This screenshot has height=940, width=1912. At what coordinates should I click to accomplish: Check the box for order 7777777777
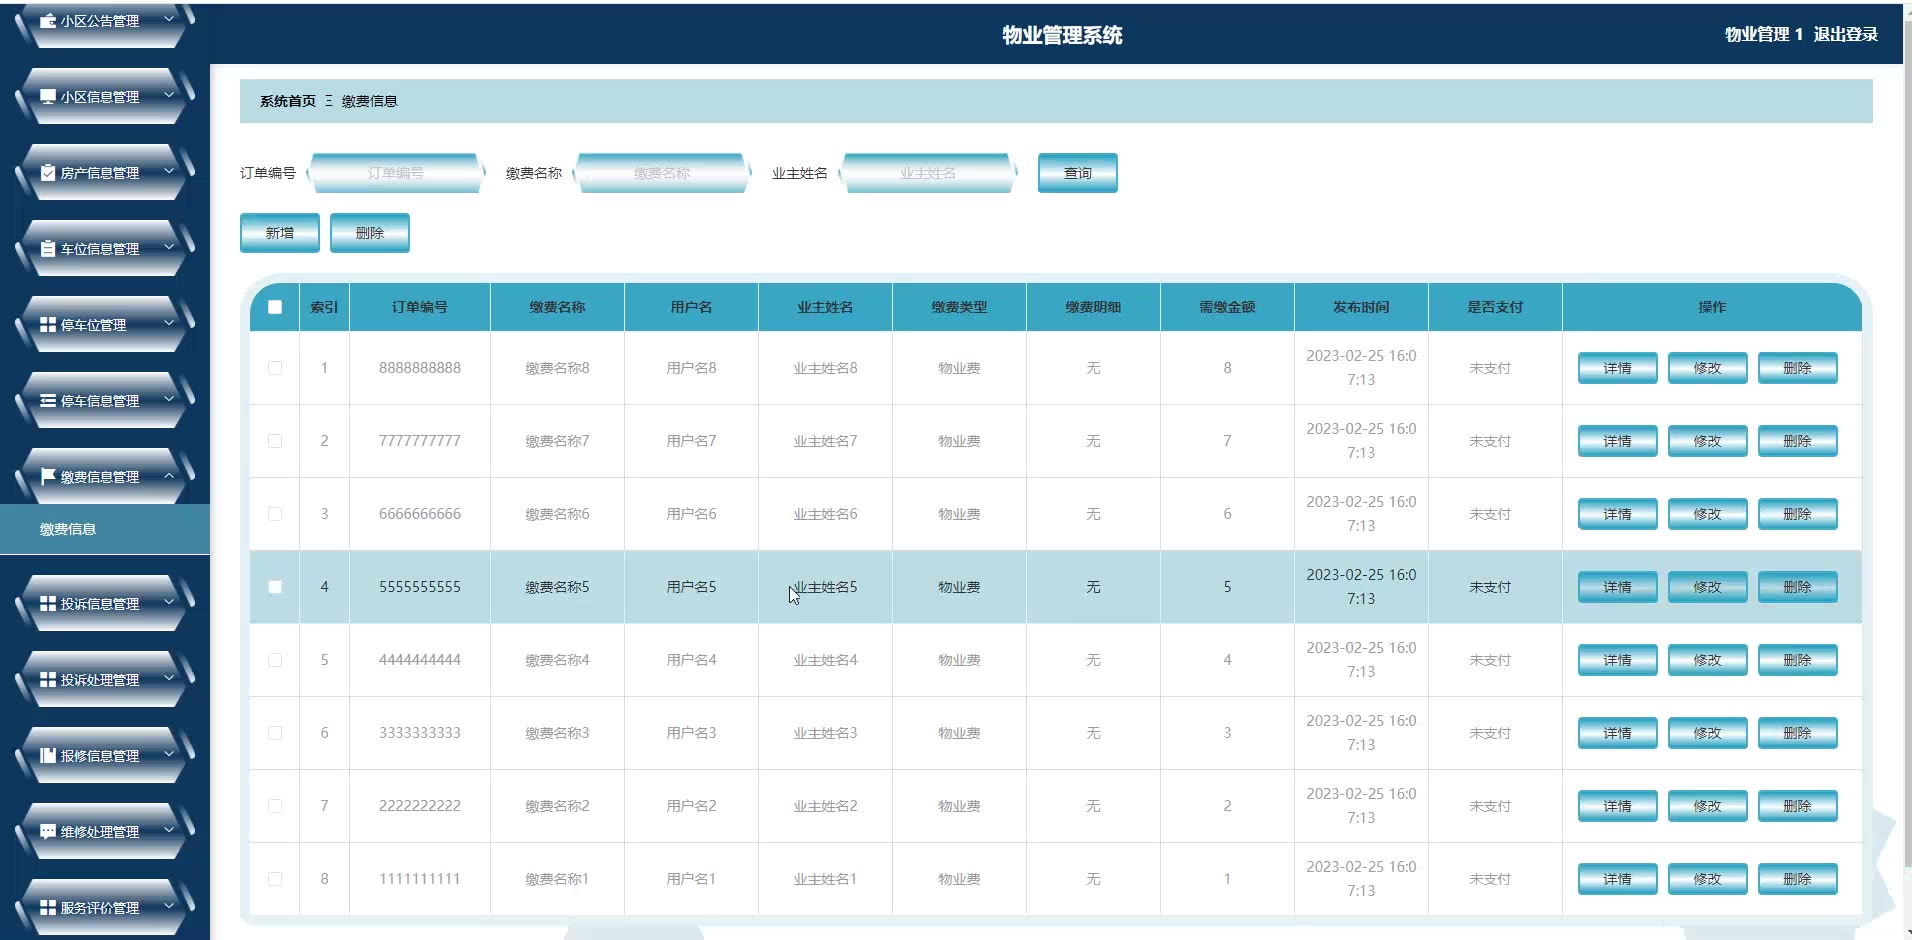275,441
